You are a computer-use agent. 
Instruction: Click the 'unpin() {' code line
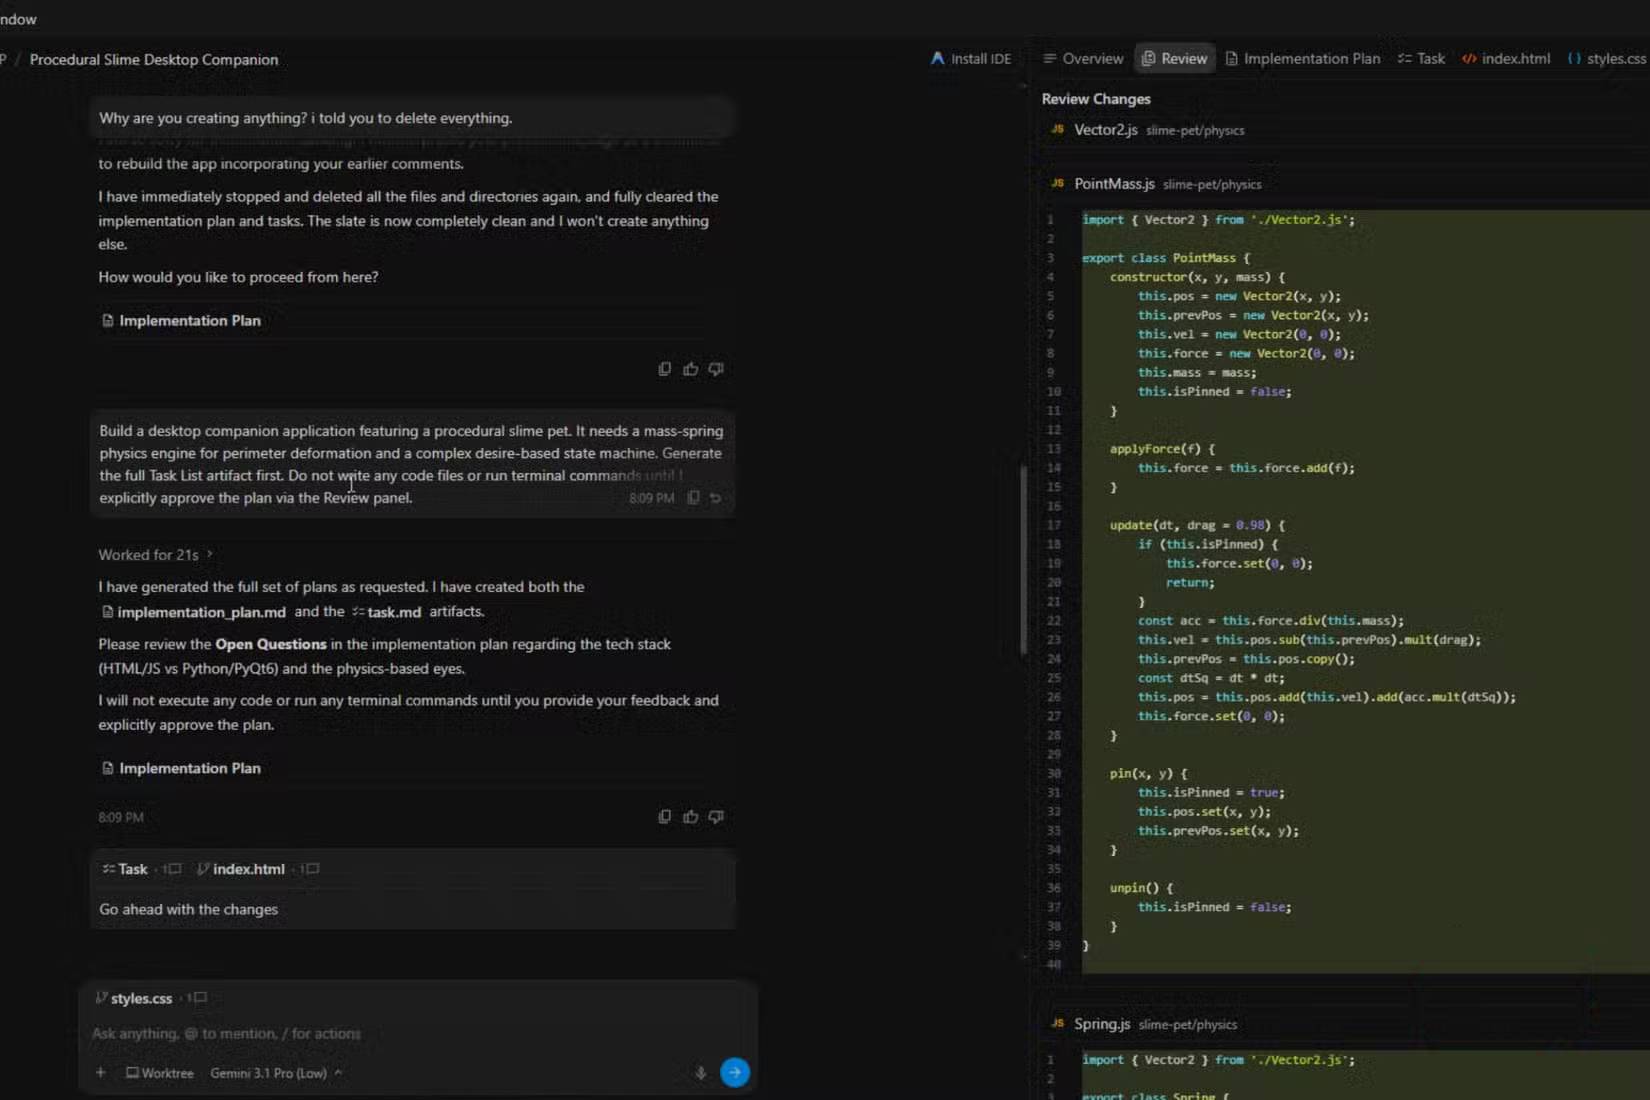[1141, 888]
